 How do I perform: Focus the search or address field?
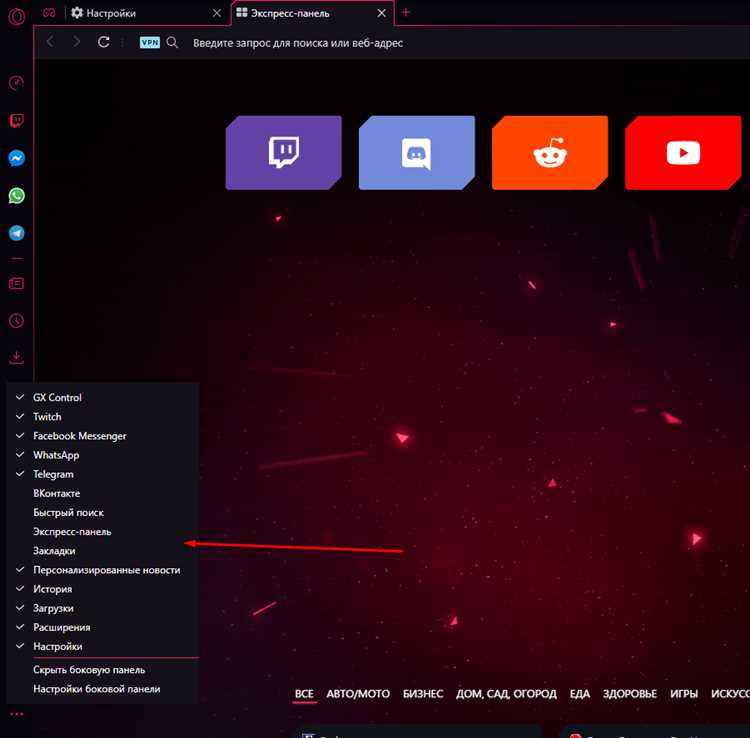click(298, 43)
